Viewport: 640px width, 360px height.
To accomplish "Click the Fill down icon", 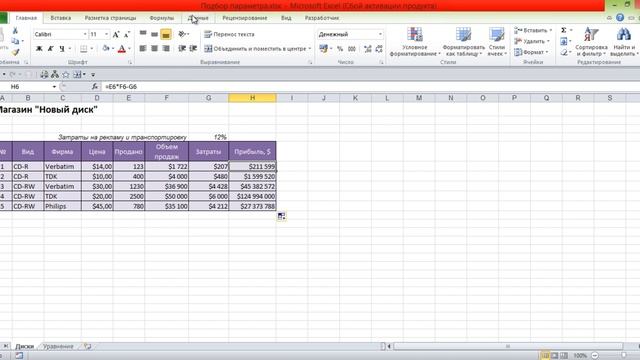I will [x=564, y=41].
